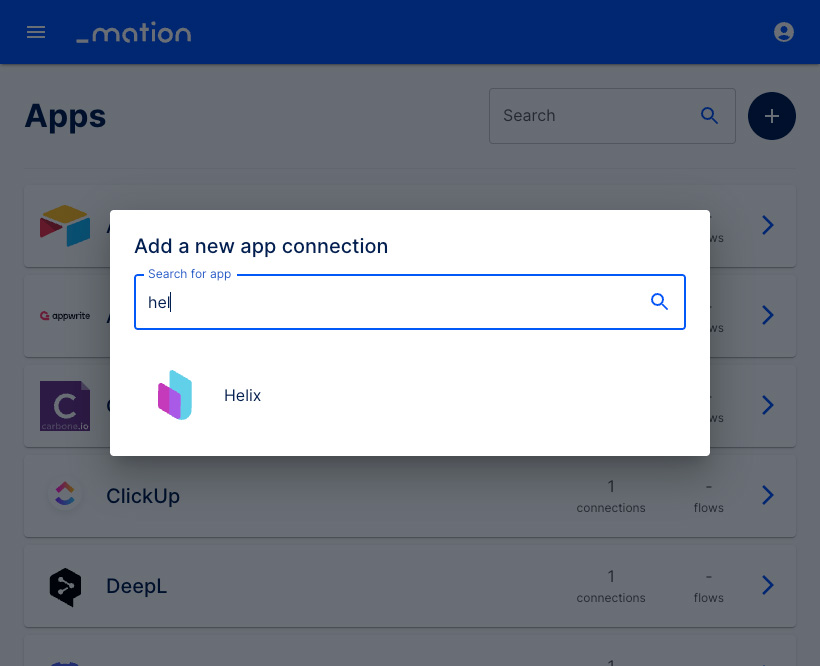The width and height of the screenshot is (820, 666).
Task: Choose Helix from the search results
Action: click(410, 395)
